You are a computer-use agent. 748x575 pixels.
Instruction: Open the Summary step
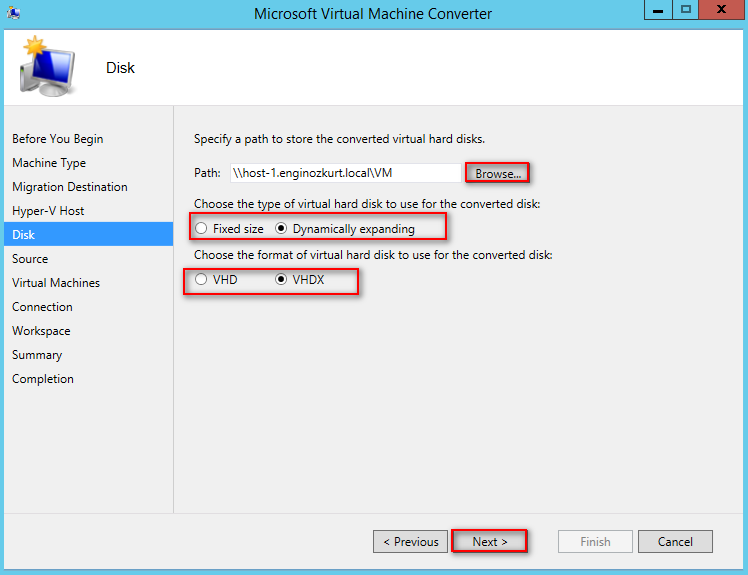pyautogui.click(x=37, y=355)
